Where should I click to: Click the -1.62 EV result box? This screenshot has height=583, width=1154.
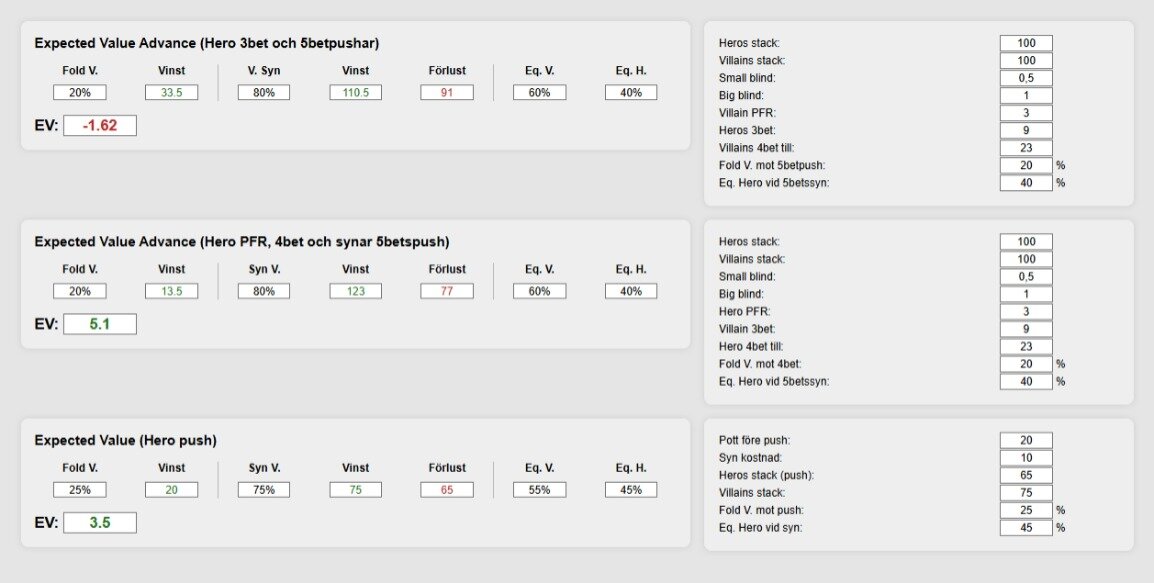point(100,126)
